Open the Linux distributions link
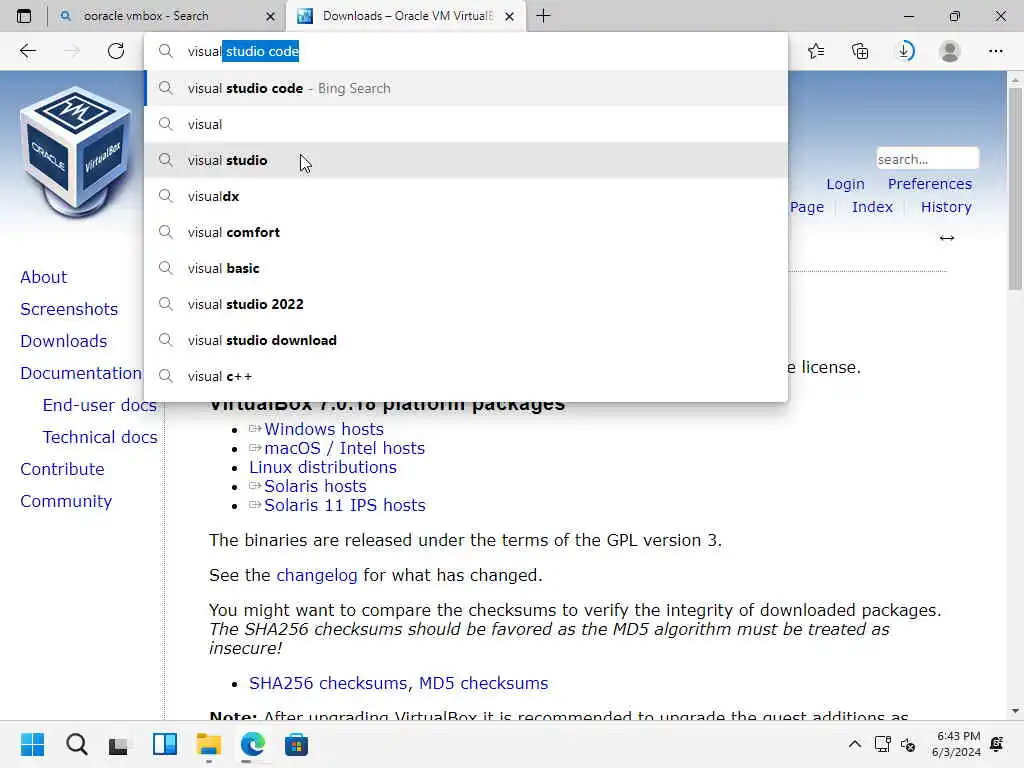 (x=323, y=467)
